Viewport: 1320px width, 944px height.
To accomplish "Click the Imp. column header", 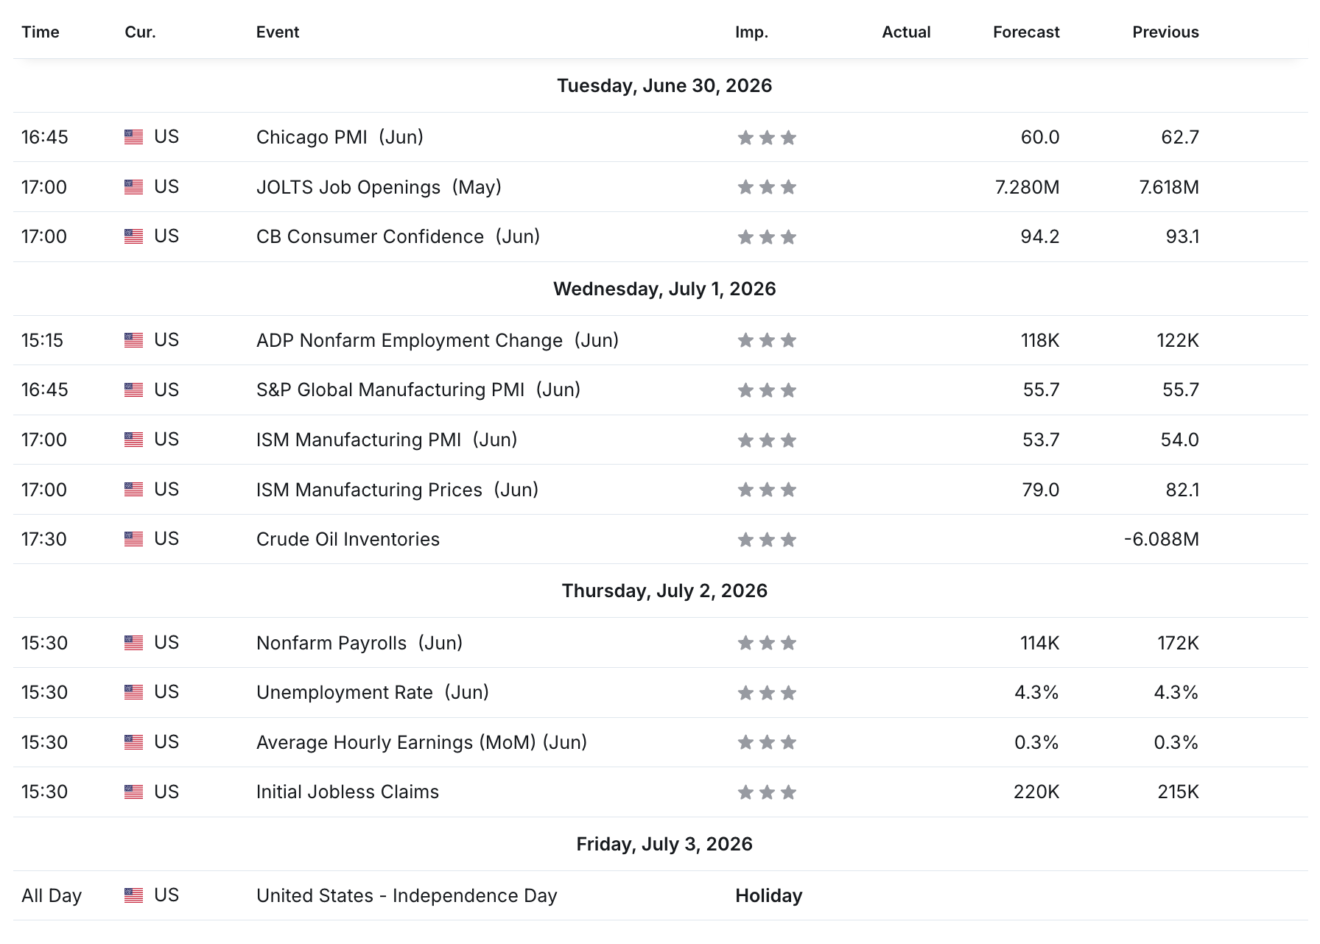I will pos(752,32).
